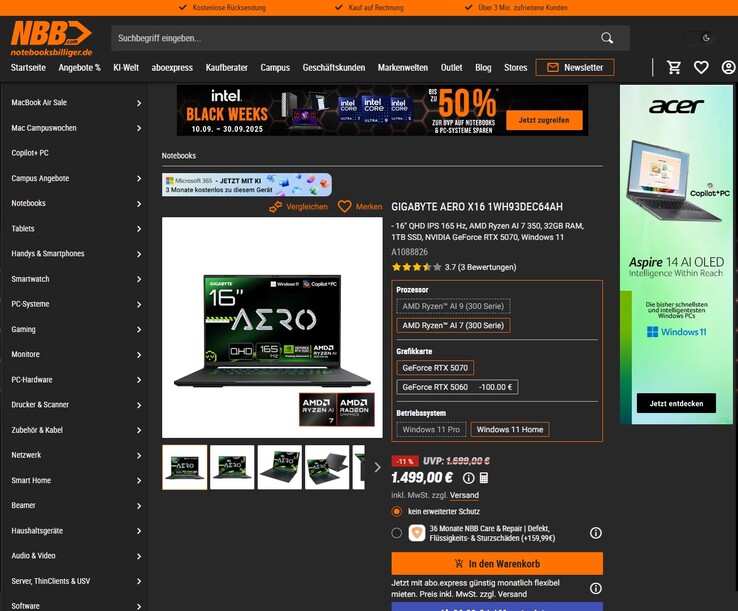Choose AMD Ryzen AI 9 (300 Serie) processor
Screen dimensions: 738x611
coord(453,306)
